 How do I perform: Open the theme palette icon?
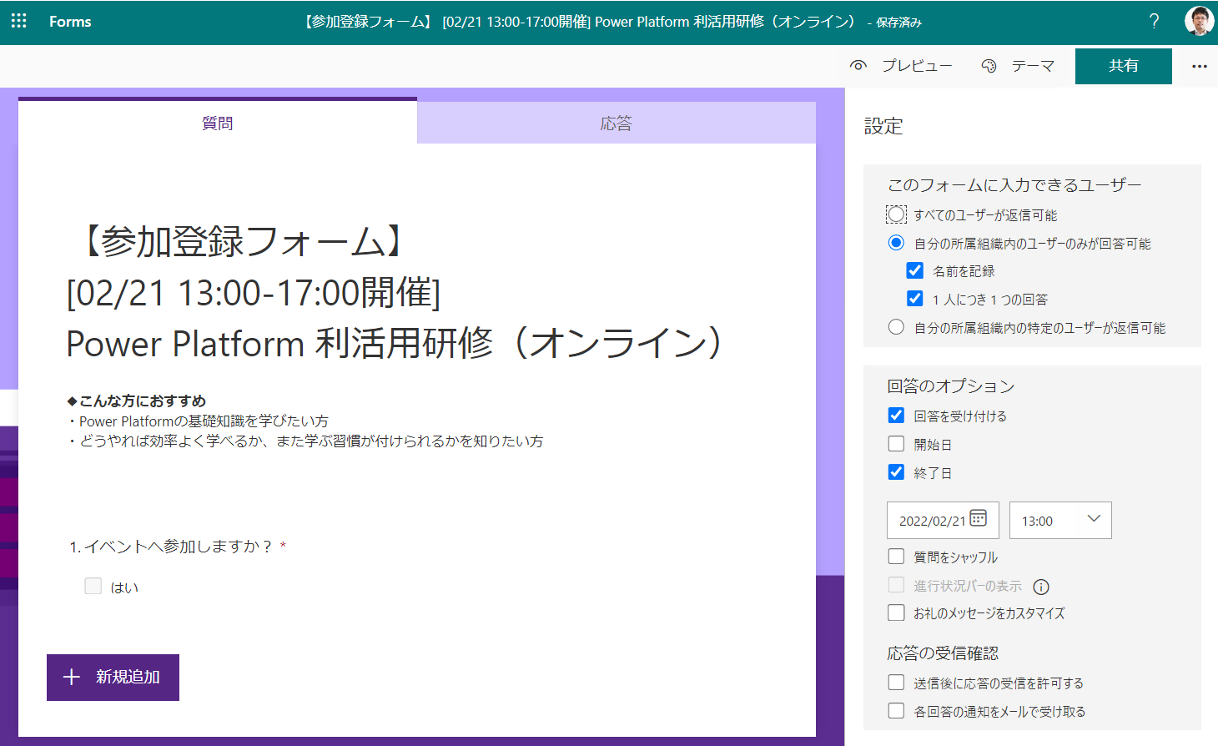tap(989, 66)
